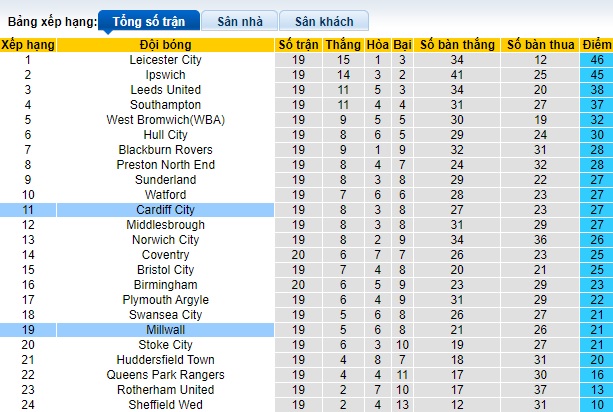
Task: Open West Bromwich(WBA) team link
Action: pos(166,120)
